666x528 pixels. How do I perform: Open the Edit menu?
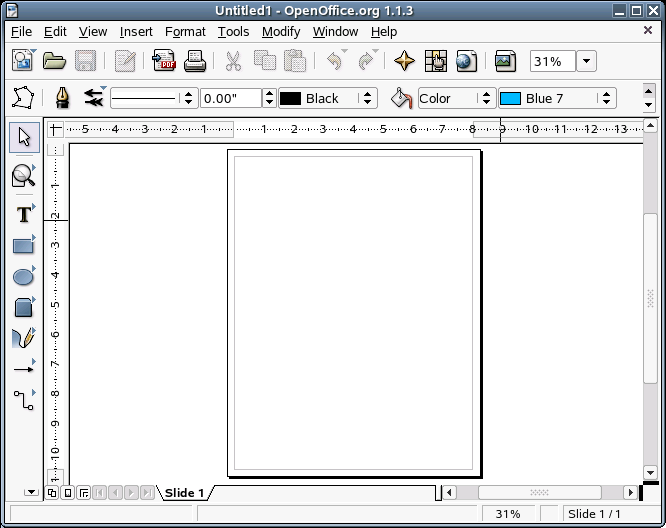click(x=55, y=31)
